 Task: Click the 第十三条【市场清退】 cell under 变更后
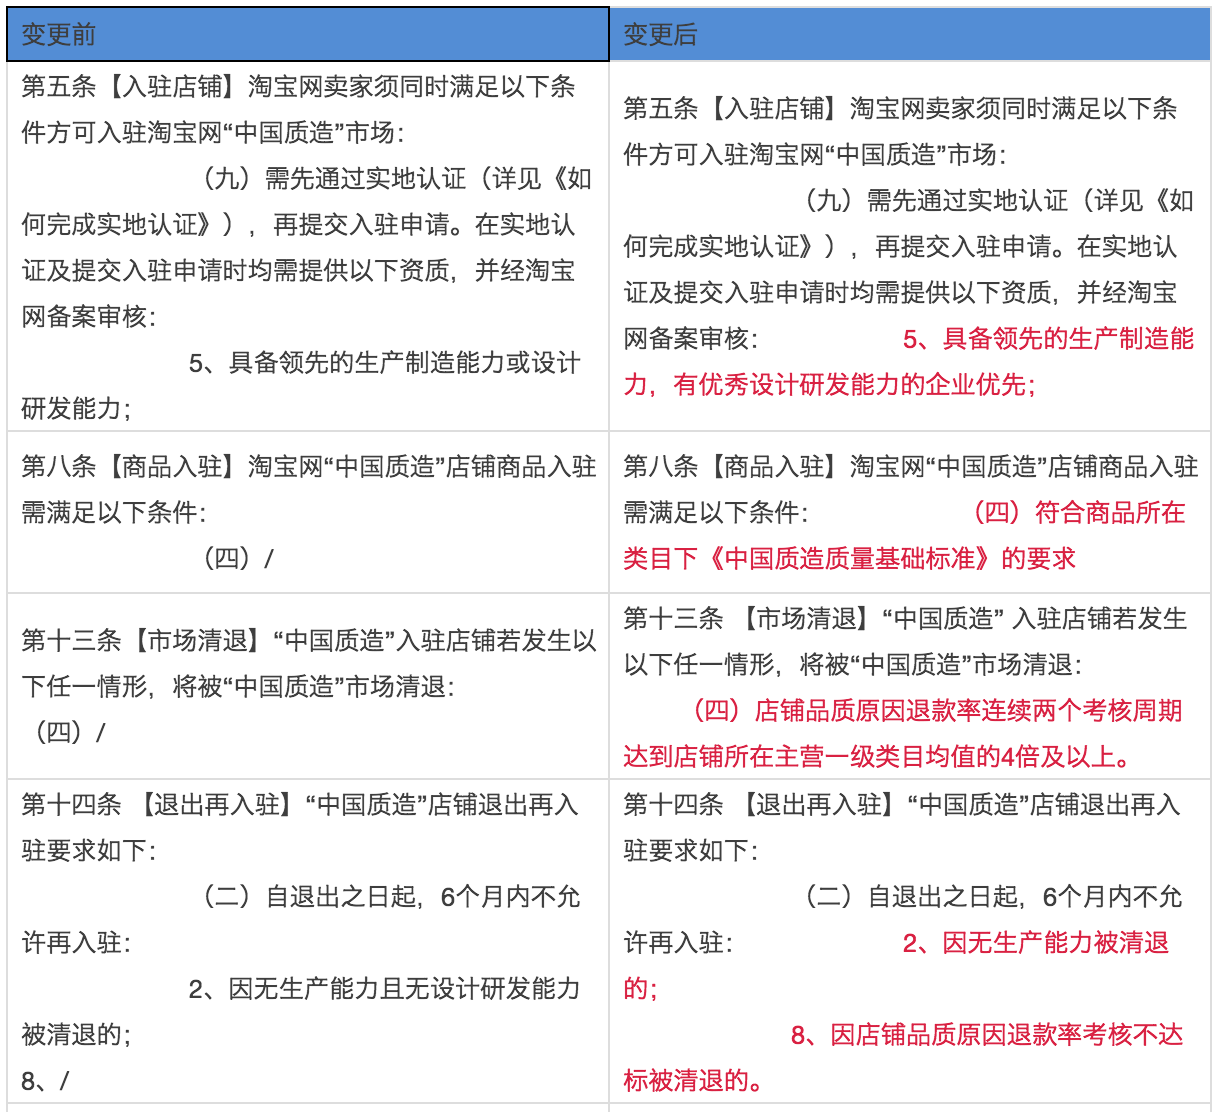pos(910,686)
